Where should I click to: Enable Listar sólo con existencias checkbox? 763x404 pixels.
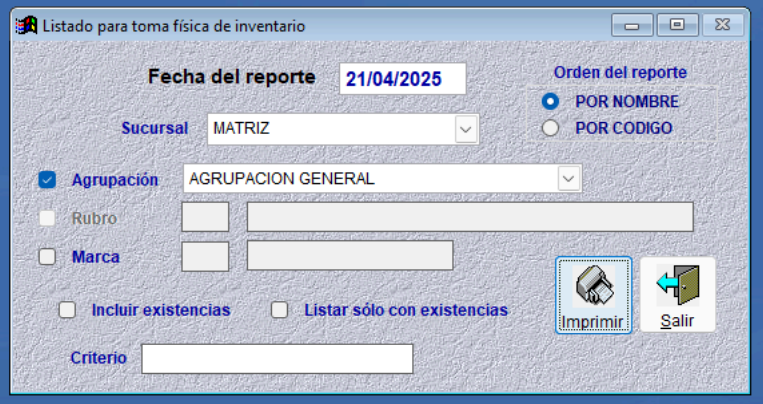tap(279, 310)
